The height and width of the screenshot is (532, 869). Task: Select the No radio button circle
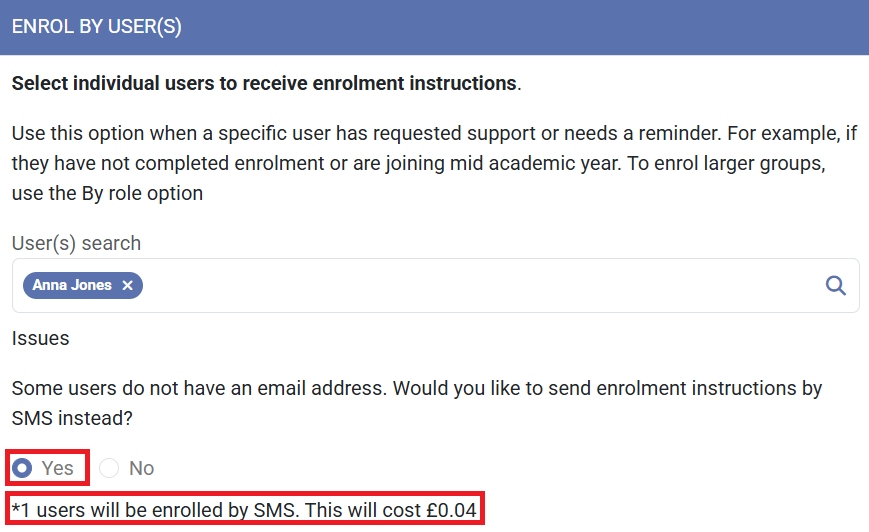pos(109,468)
